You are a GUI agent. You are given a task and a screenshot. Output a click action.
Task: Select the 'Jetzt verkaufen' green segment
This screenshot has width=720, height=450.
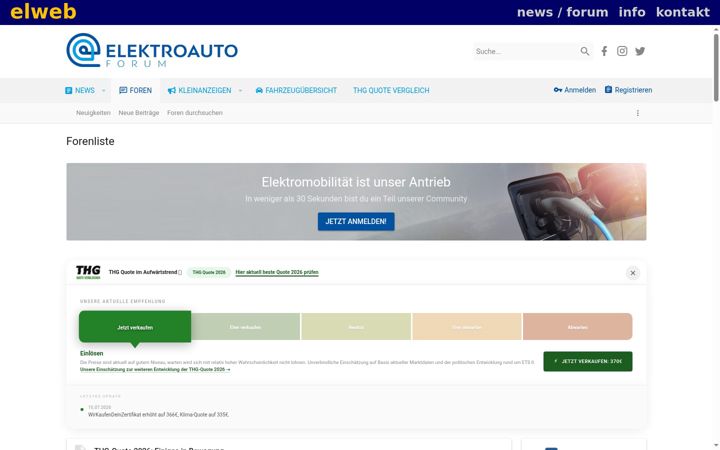135,327
